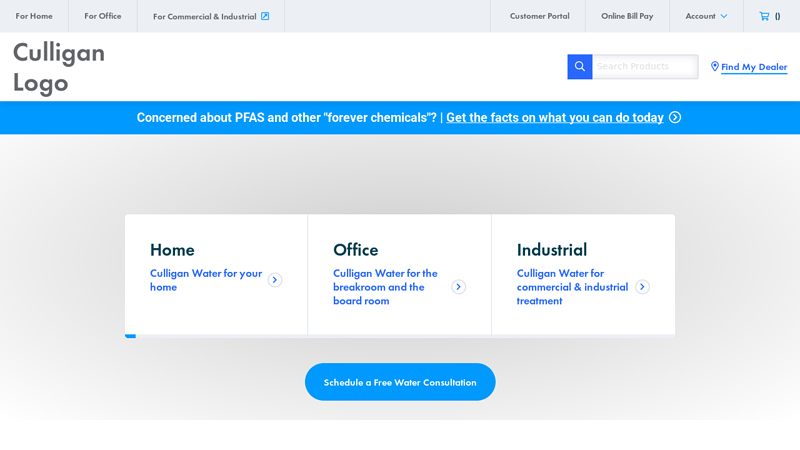Viewport: 800px width, 450px height.
Task: Go to Customer Portal
Action: pos(539,16)
